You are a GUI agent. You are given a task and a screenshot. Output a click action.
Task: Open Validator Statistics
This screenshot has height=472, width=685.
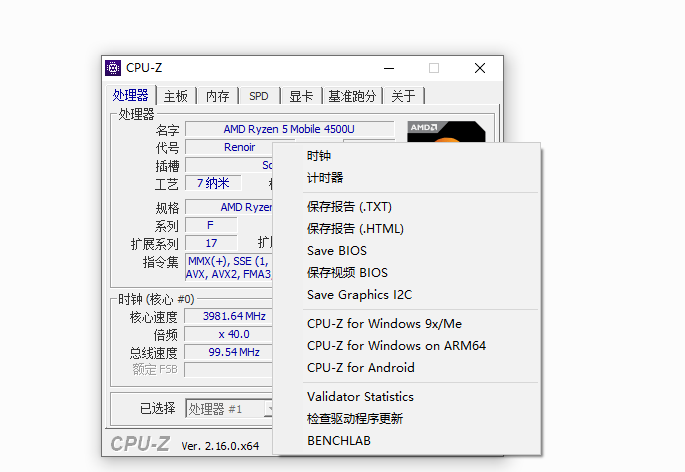click(407, 396)
